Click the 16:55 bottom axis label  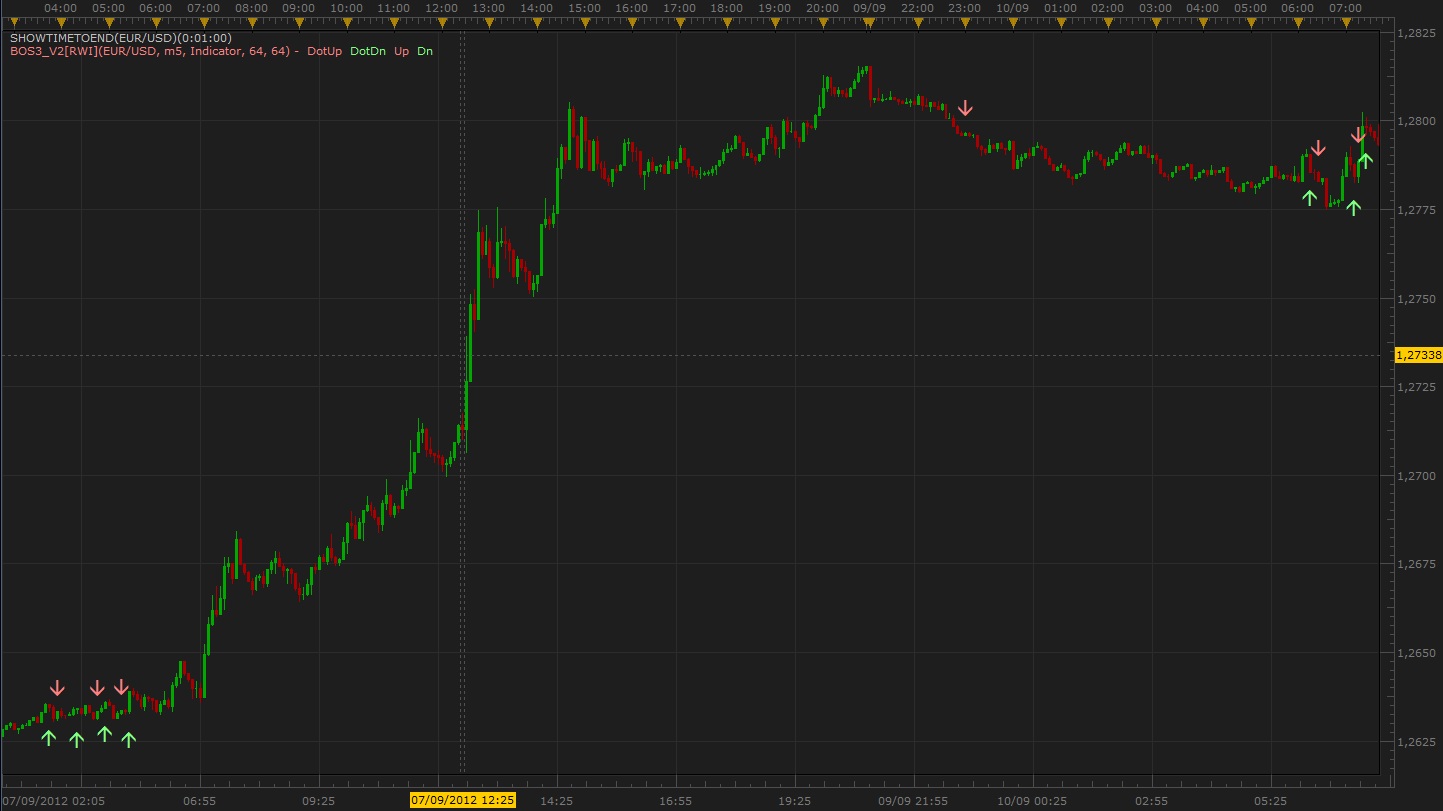pos(675,801)
